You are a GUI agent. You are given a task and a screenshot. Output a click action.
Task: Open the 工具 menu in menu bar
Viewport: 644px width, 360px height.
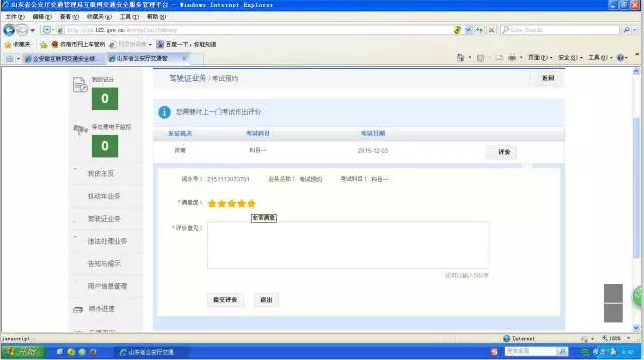click(x=129, y=17)
